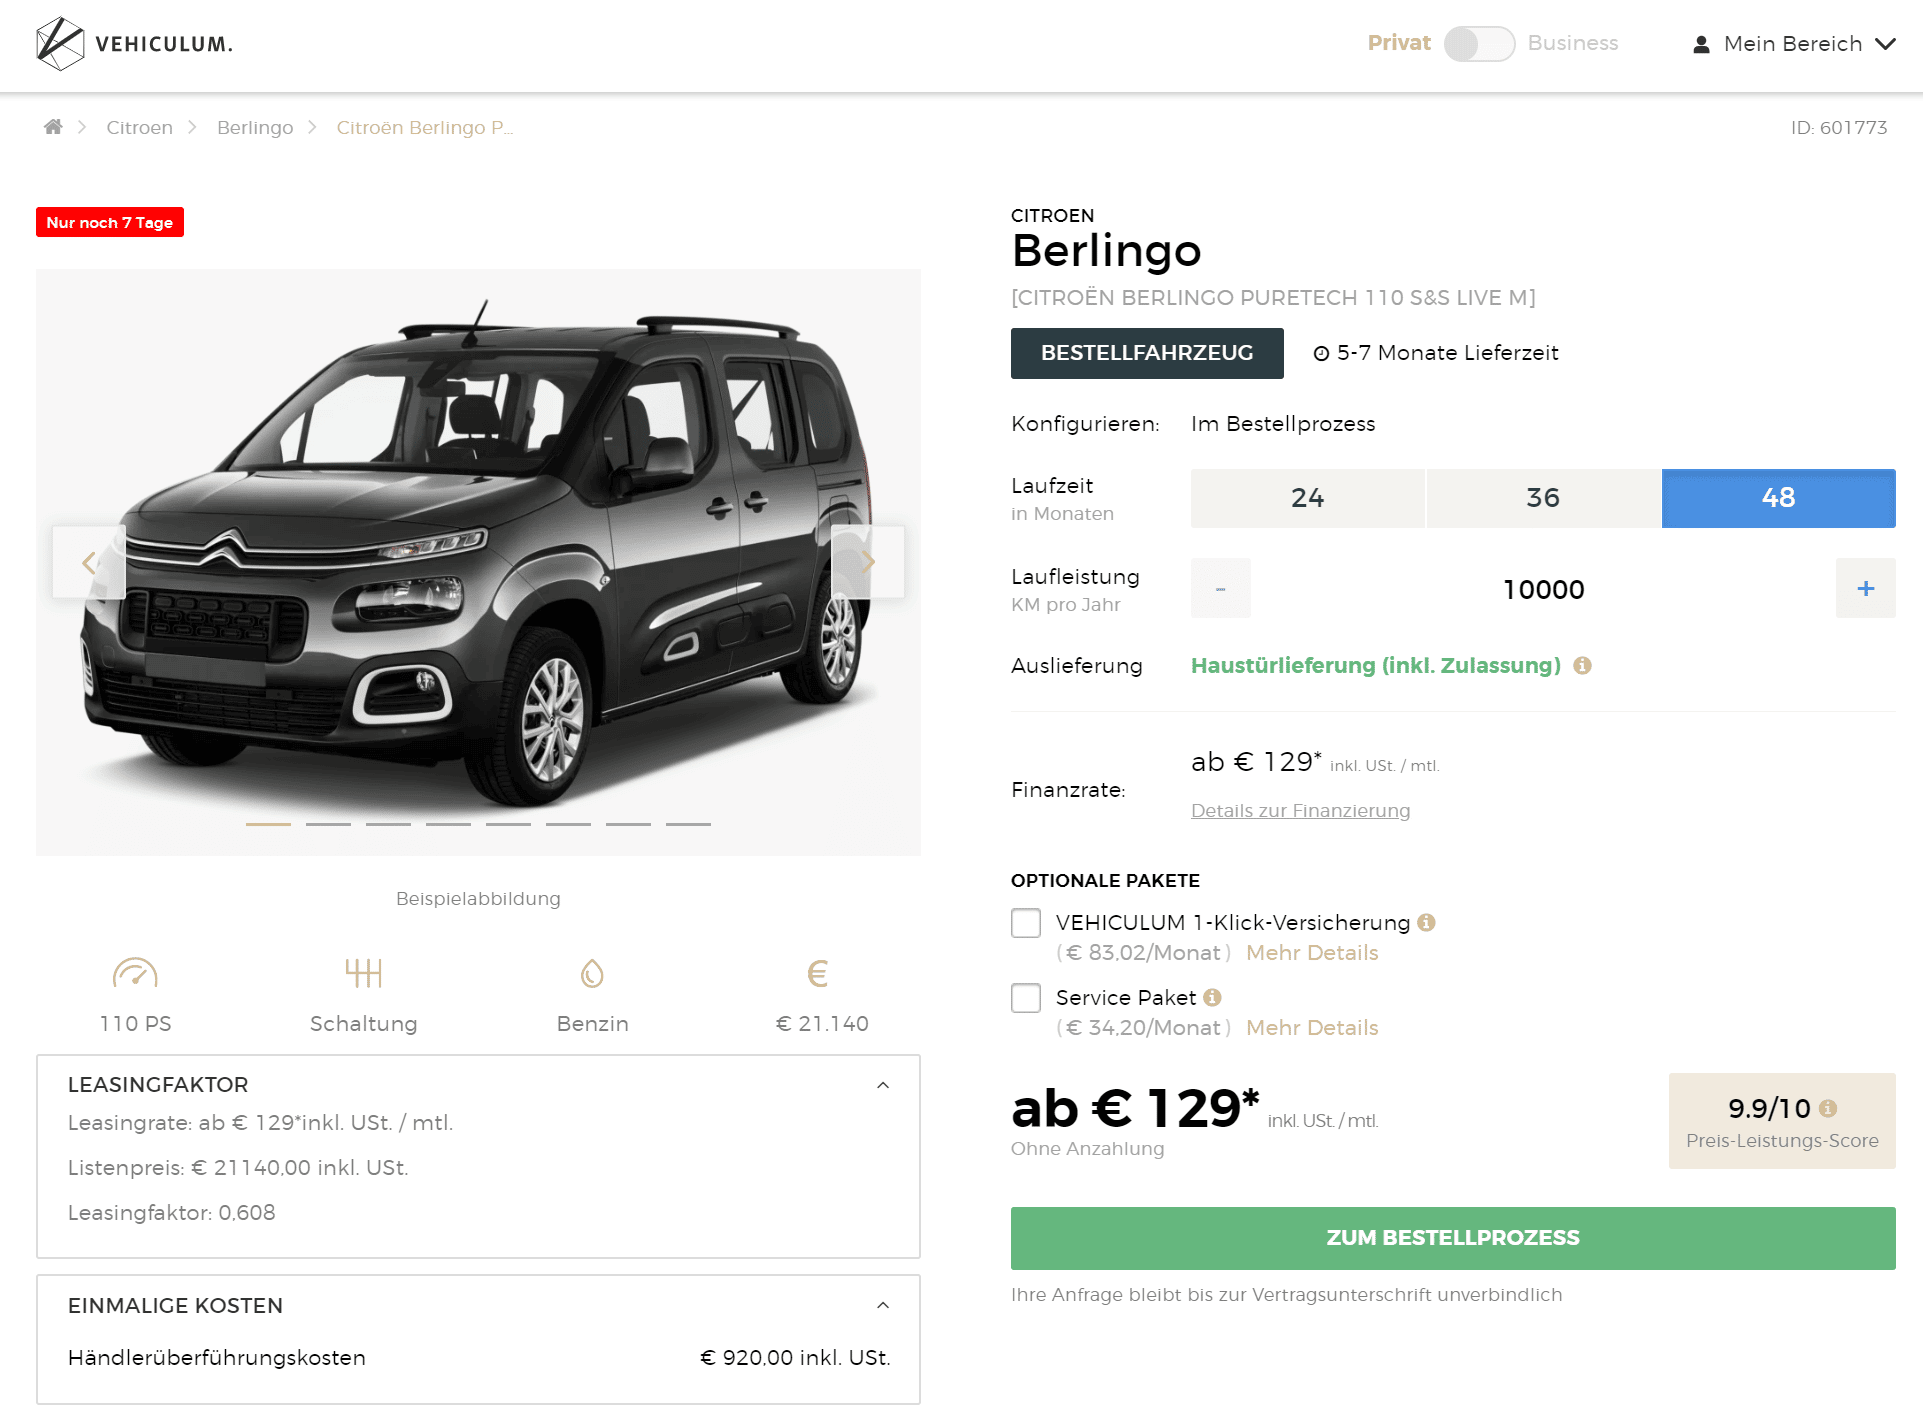Open Details zur Finanzierung link

[x=1300, y=811]
